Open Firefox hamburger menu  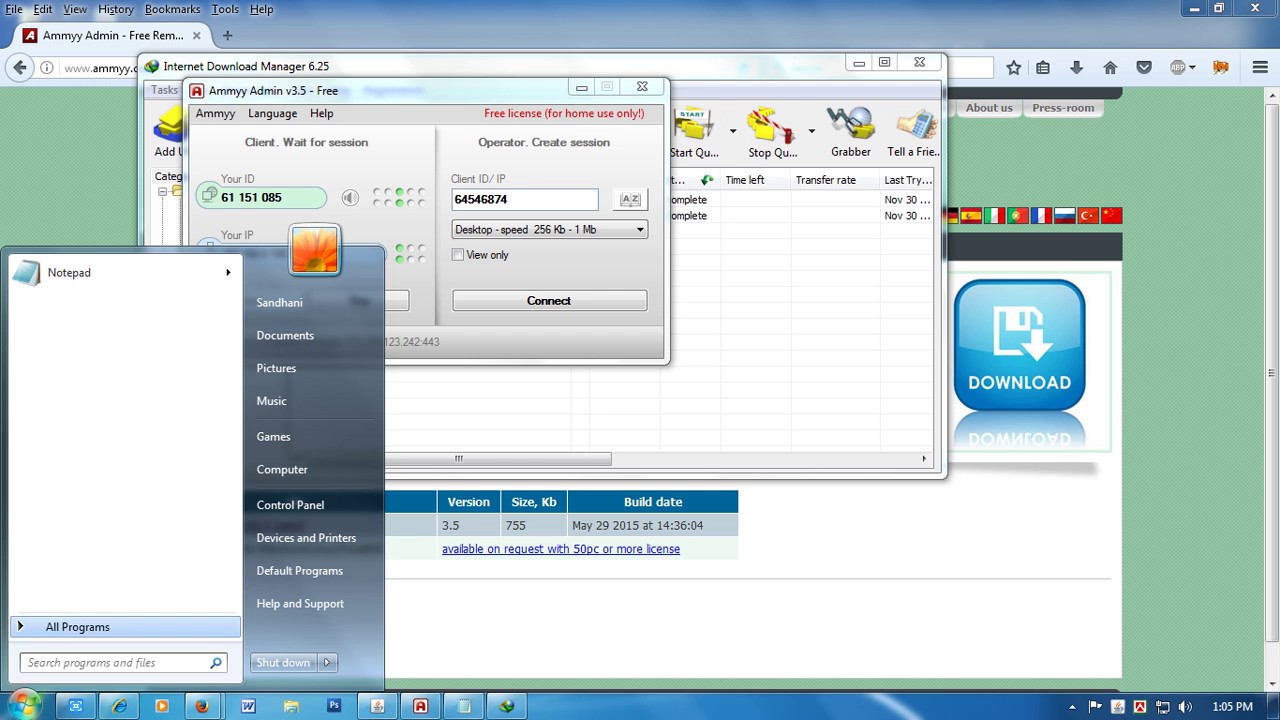point(1260,67)
